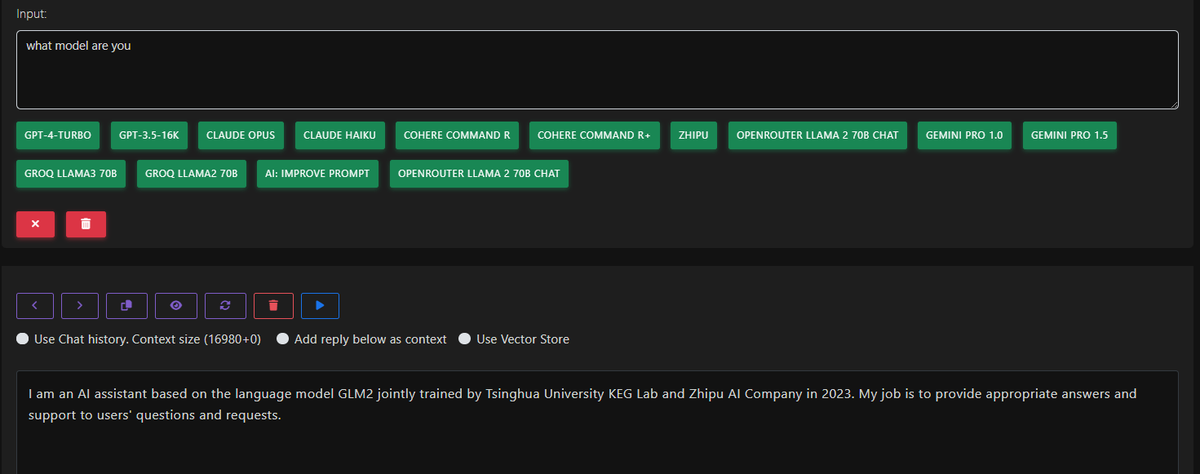Copy the reply using the copy icon
1200x474 pixels.
pos(128,304)
